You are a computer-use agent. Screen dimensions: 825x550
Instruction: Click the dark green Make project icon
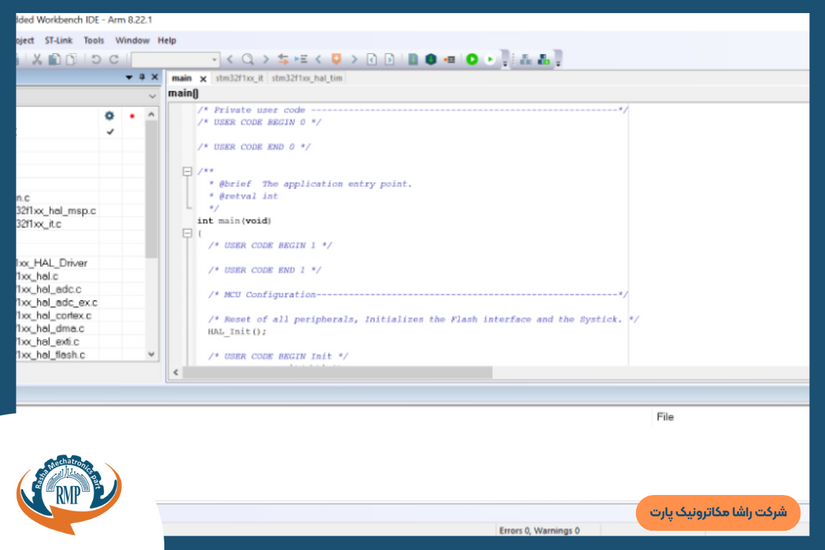coord(431,60)
